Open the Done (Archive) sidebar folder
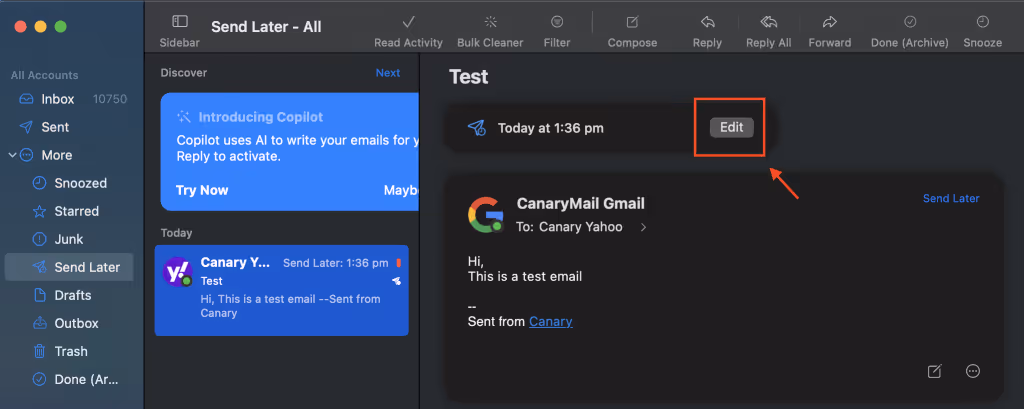1024x409 pixels. pyautogui.click(x=69, y=380)
